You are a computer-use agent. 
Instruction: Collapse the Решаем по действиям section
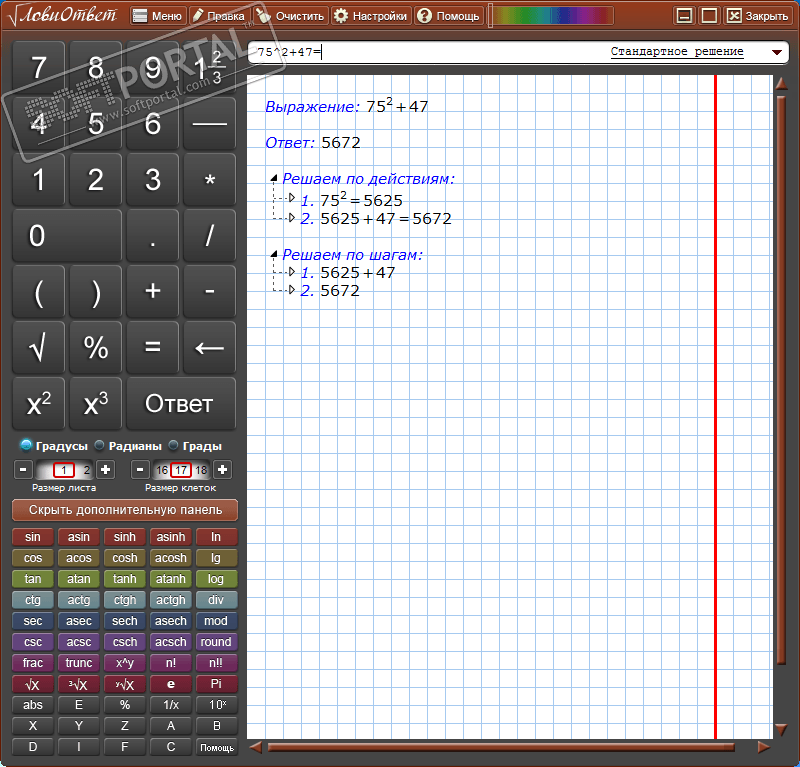tap(274, 178)
